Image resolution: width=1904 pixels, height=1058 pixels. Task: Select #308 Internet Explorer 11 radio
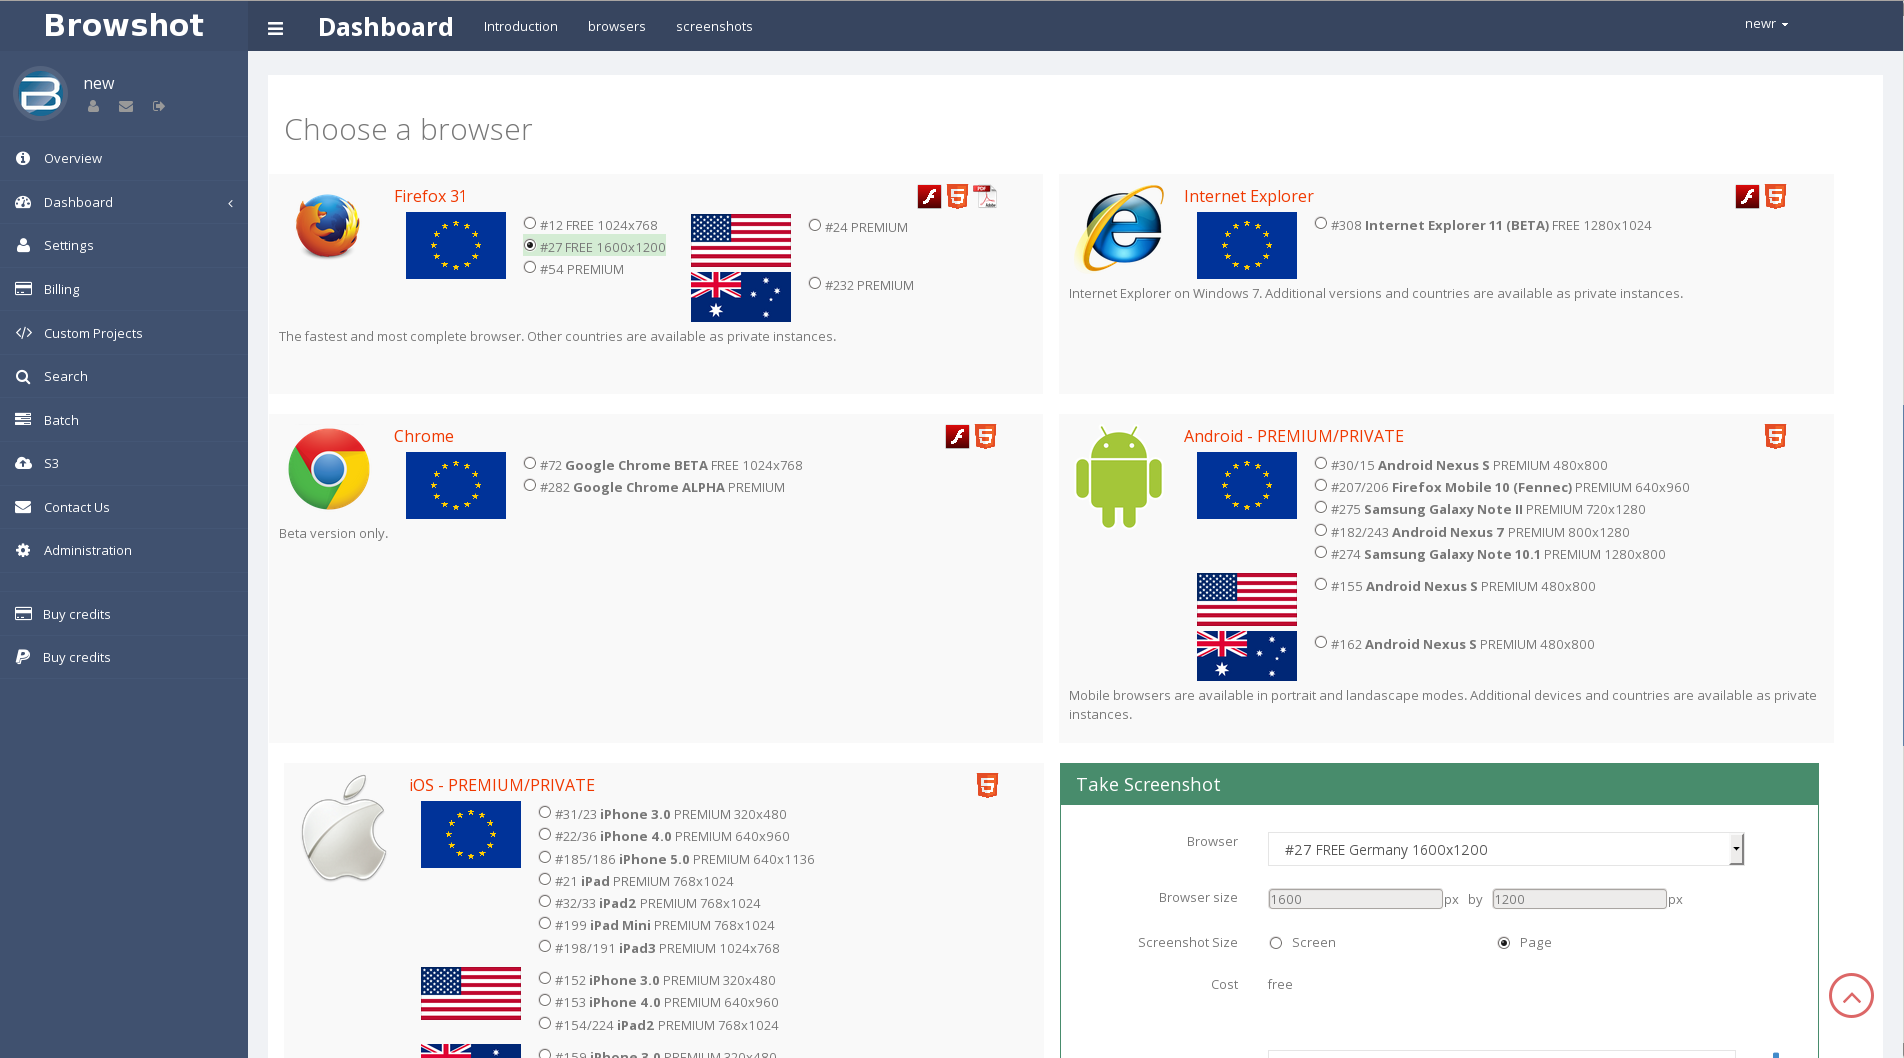coord(1321,224)
